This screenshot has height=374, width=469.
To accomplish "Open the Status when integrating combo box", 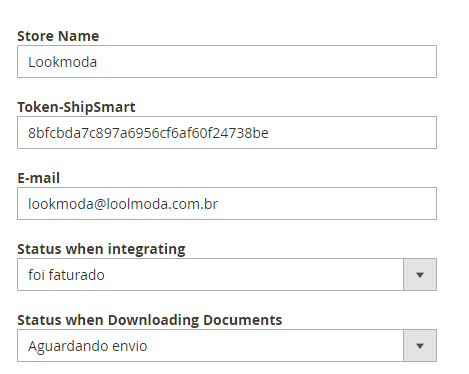I will pyautogui.click(x=227, y=275).
